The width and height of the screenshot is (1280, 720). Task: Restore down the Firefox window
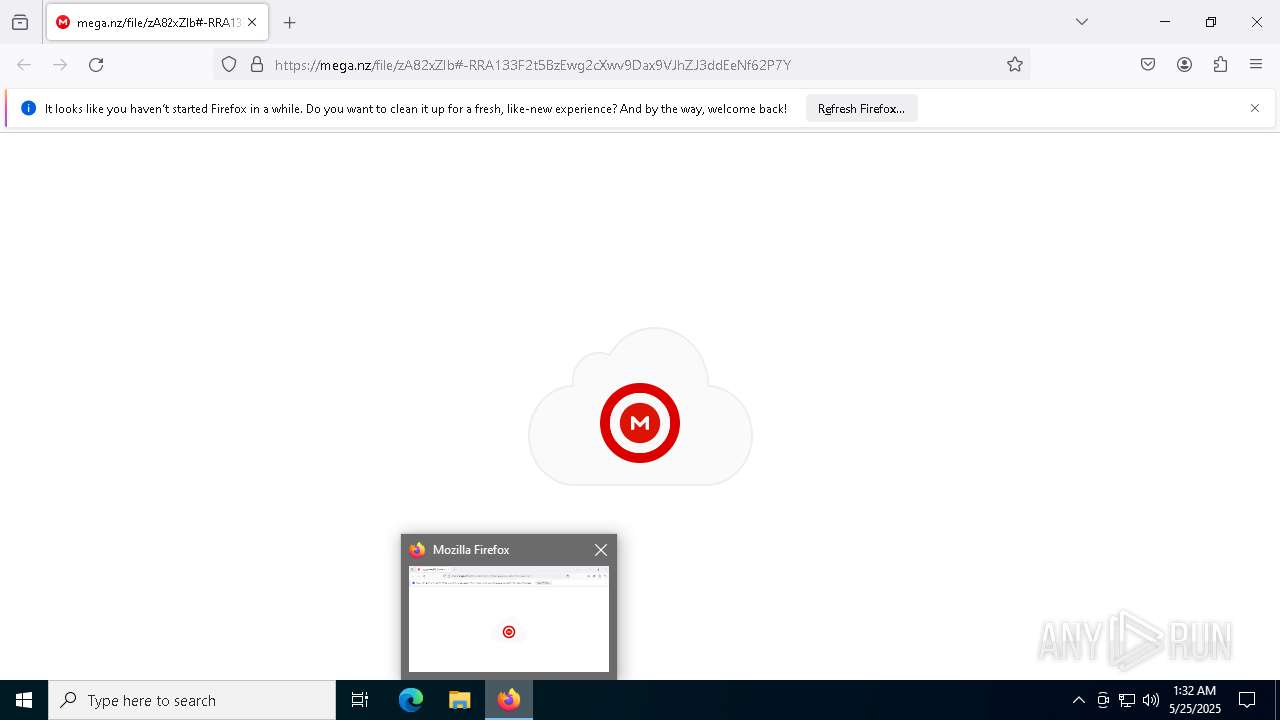(1211, 22)
